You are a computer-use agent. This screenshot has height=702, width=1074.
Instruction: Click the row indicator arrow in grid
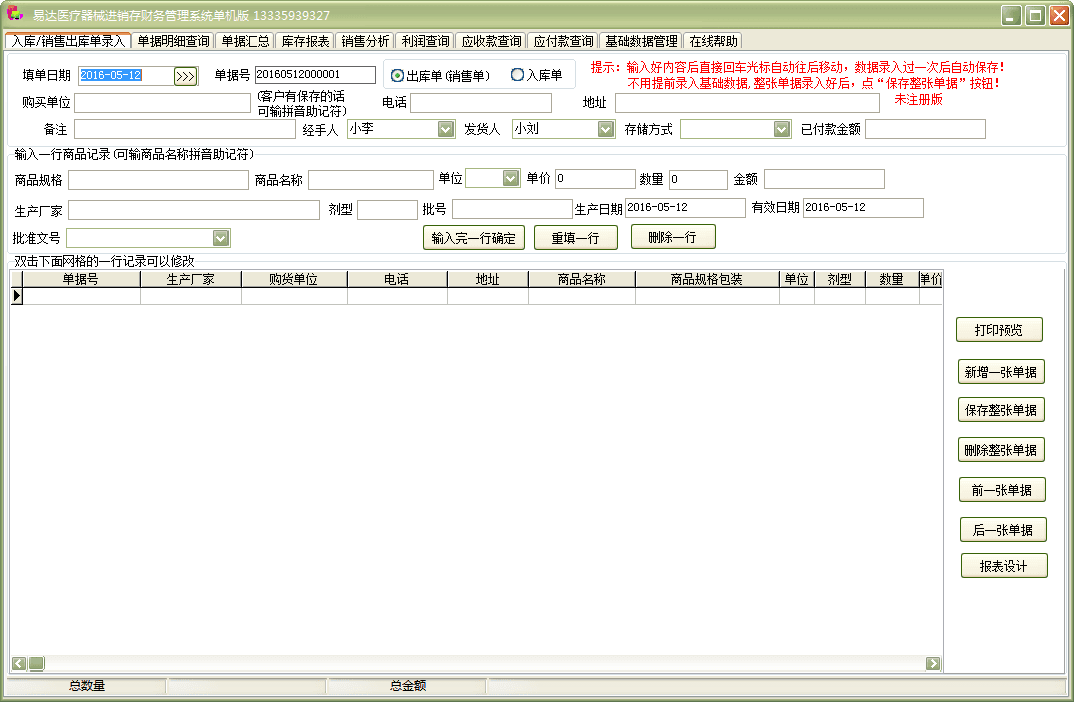[16, 296]
